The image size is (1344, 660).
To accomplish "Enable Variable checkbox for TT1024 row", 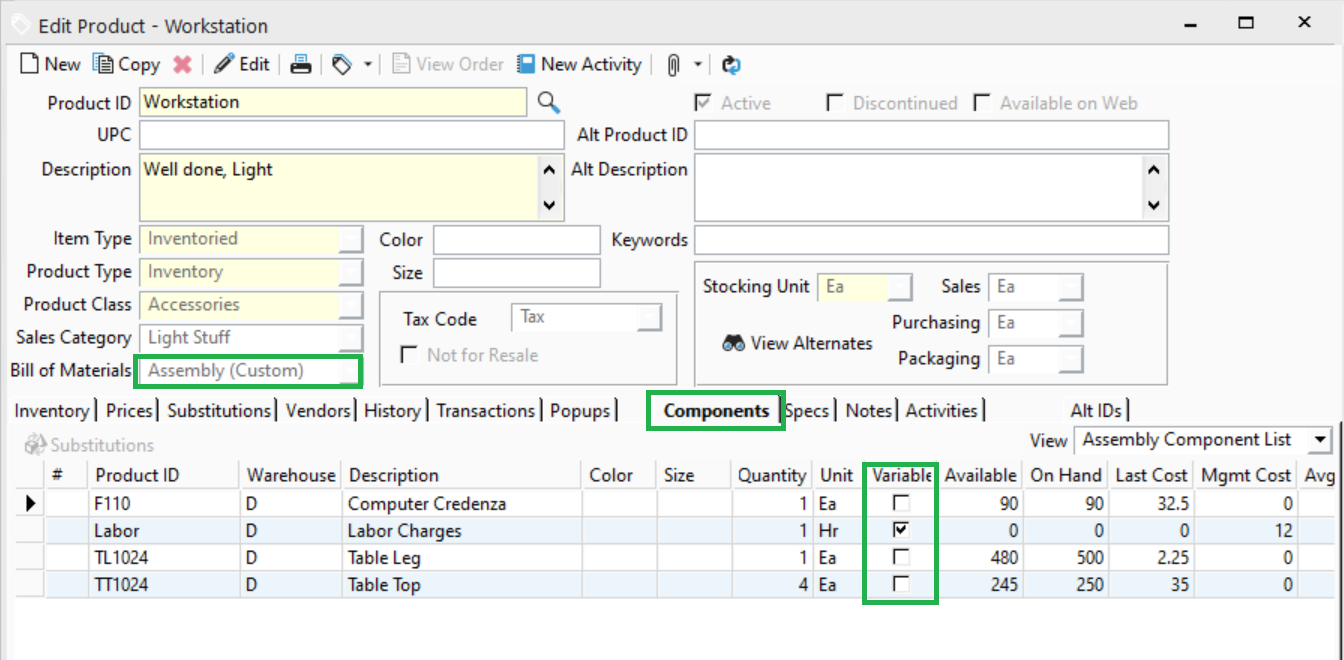I will [901, 585].
